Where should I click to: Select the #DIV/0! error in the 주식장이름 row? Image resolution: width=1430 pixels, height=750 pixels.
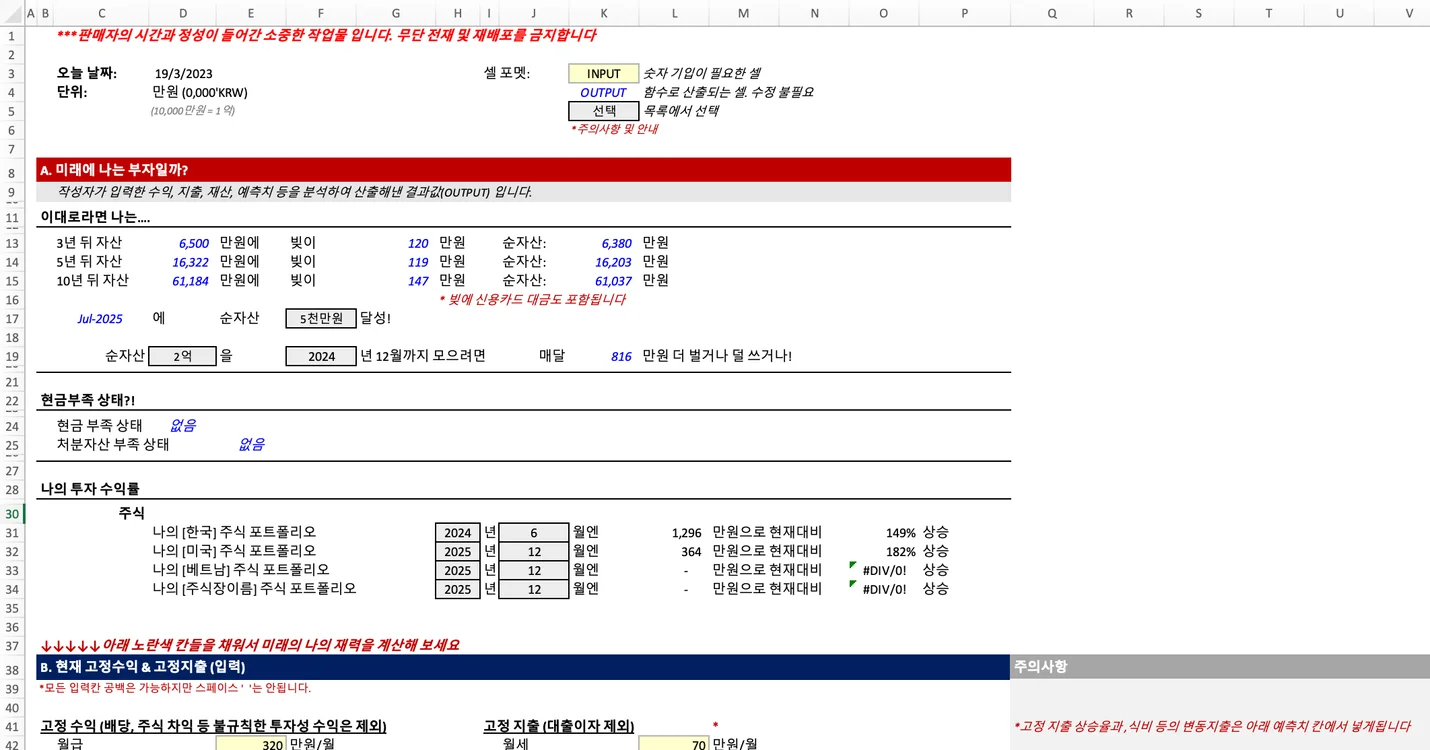click(x=885, y=590)
